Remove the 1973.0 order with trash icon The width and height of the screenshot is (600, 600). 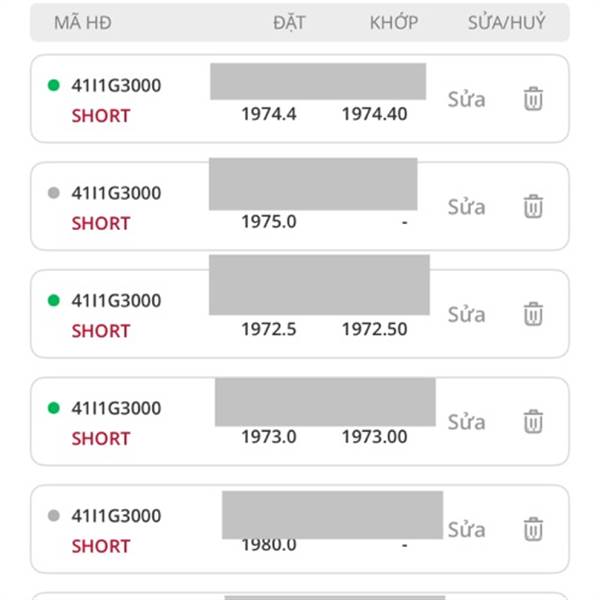point(533,421)
